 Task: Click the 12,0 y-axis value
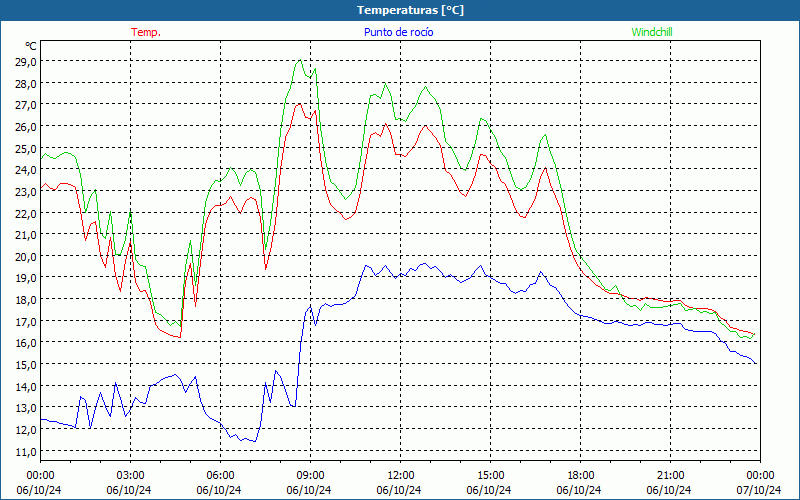(26, 431)
